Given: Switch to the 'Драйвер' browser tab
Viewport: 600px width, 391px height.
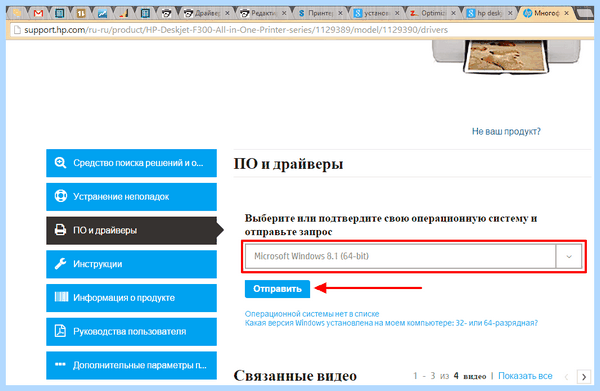Looking at the screenshot, I should [x=207, y=13].
